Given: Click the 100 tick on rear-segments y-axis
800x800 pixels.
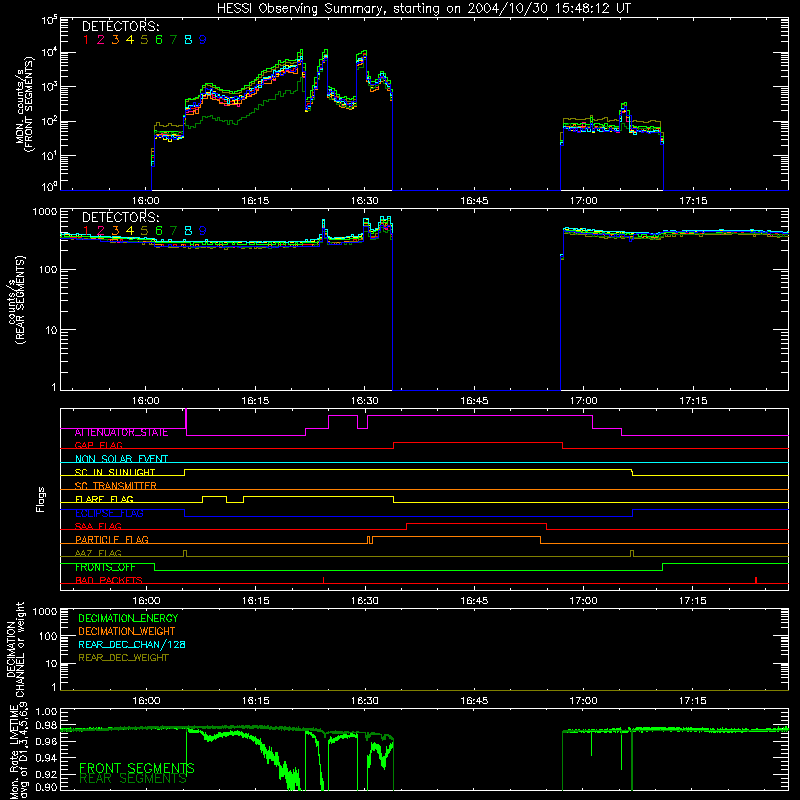Looking at the screenshot, I should pyautogui.click(x=48, y=269).
